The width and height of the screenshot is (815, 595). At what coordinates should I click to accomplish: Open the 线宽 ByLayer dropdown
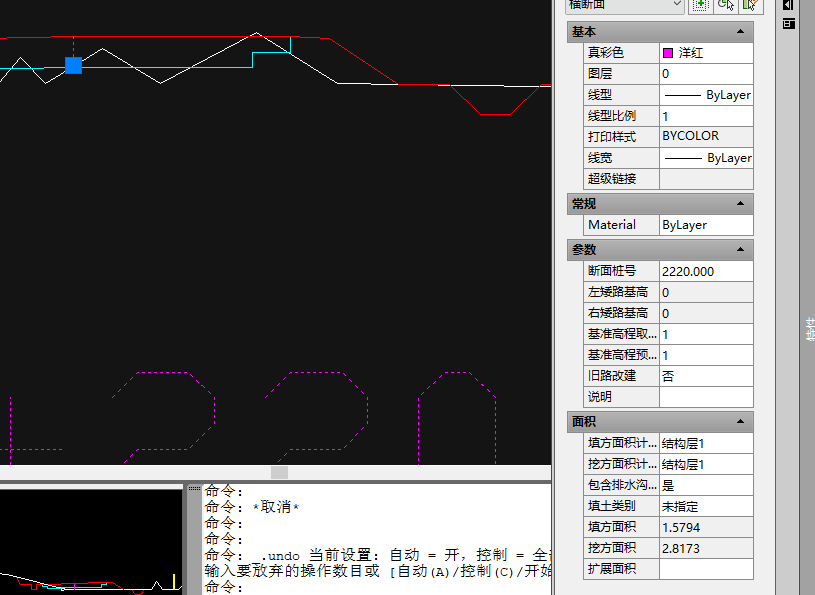coord(706,158)
